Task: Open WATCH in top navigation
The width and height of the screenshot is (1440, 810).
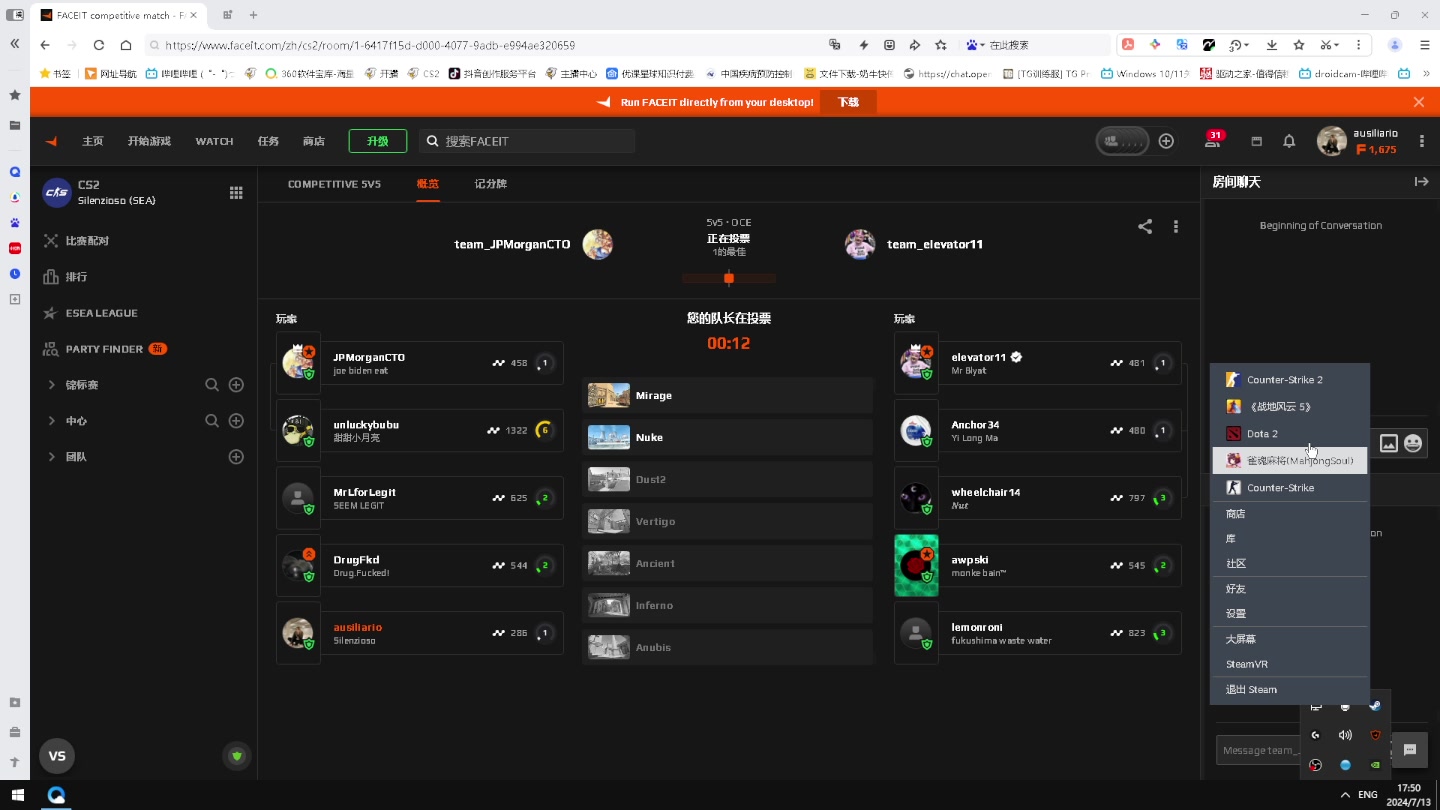Action: [214, 141]
